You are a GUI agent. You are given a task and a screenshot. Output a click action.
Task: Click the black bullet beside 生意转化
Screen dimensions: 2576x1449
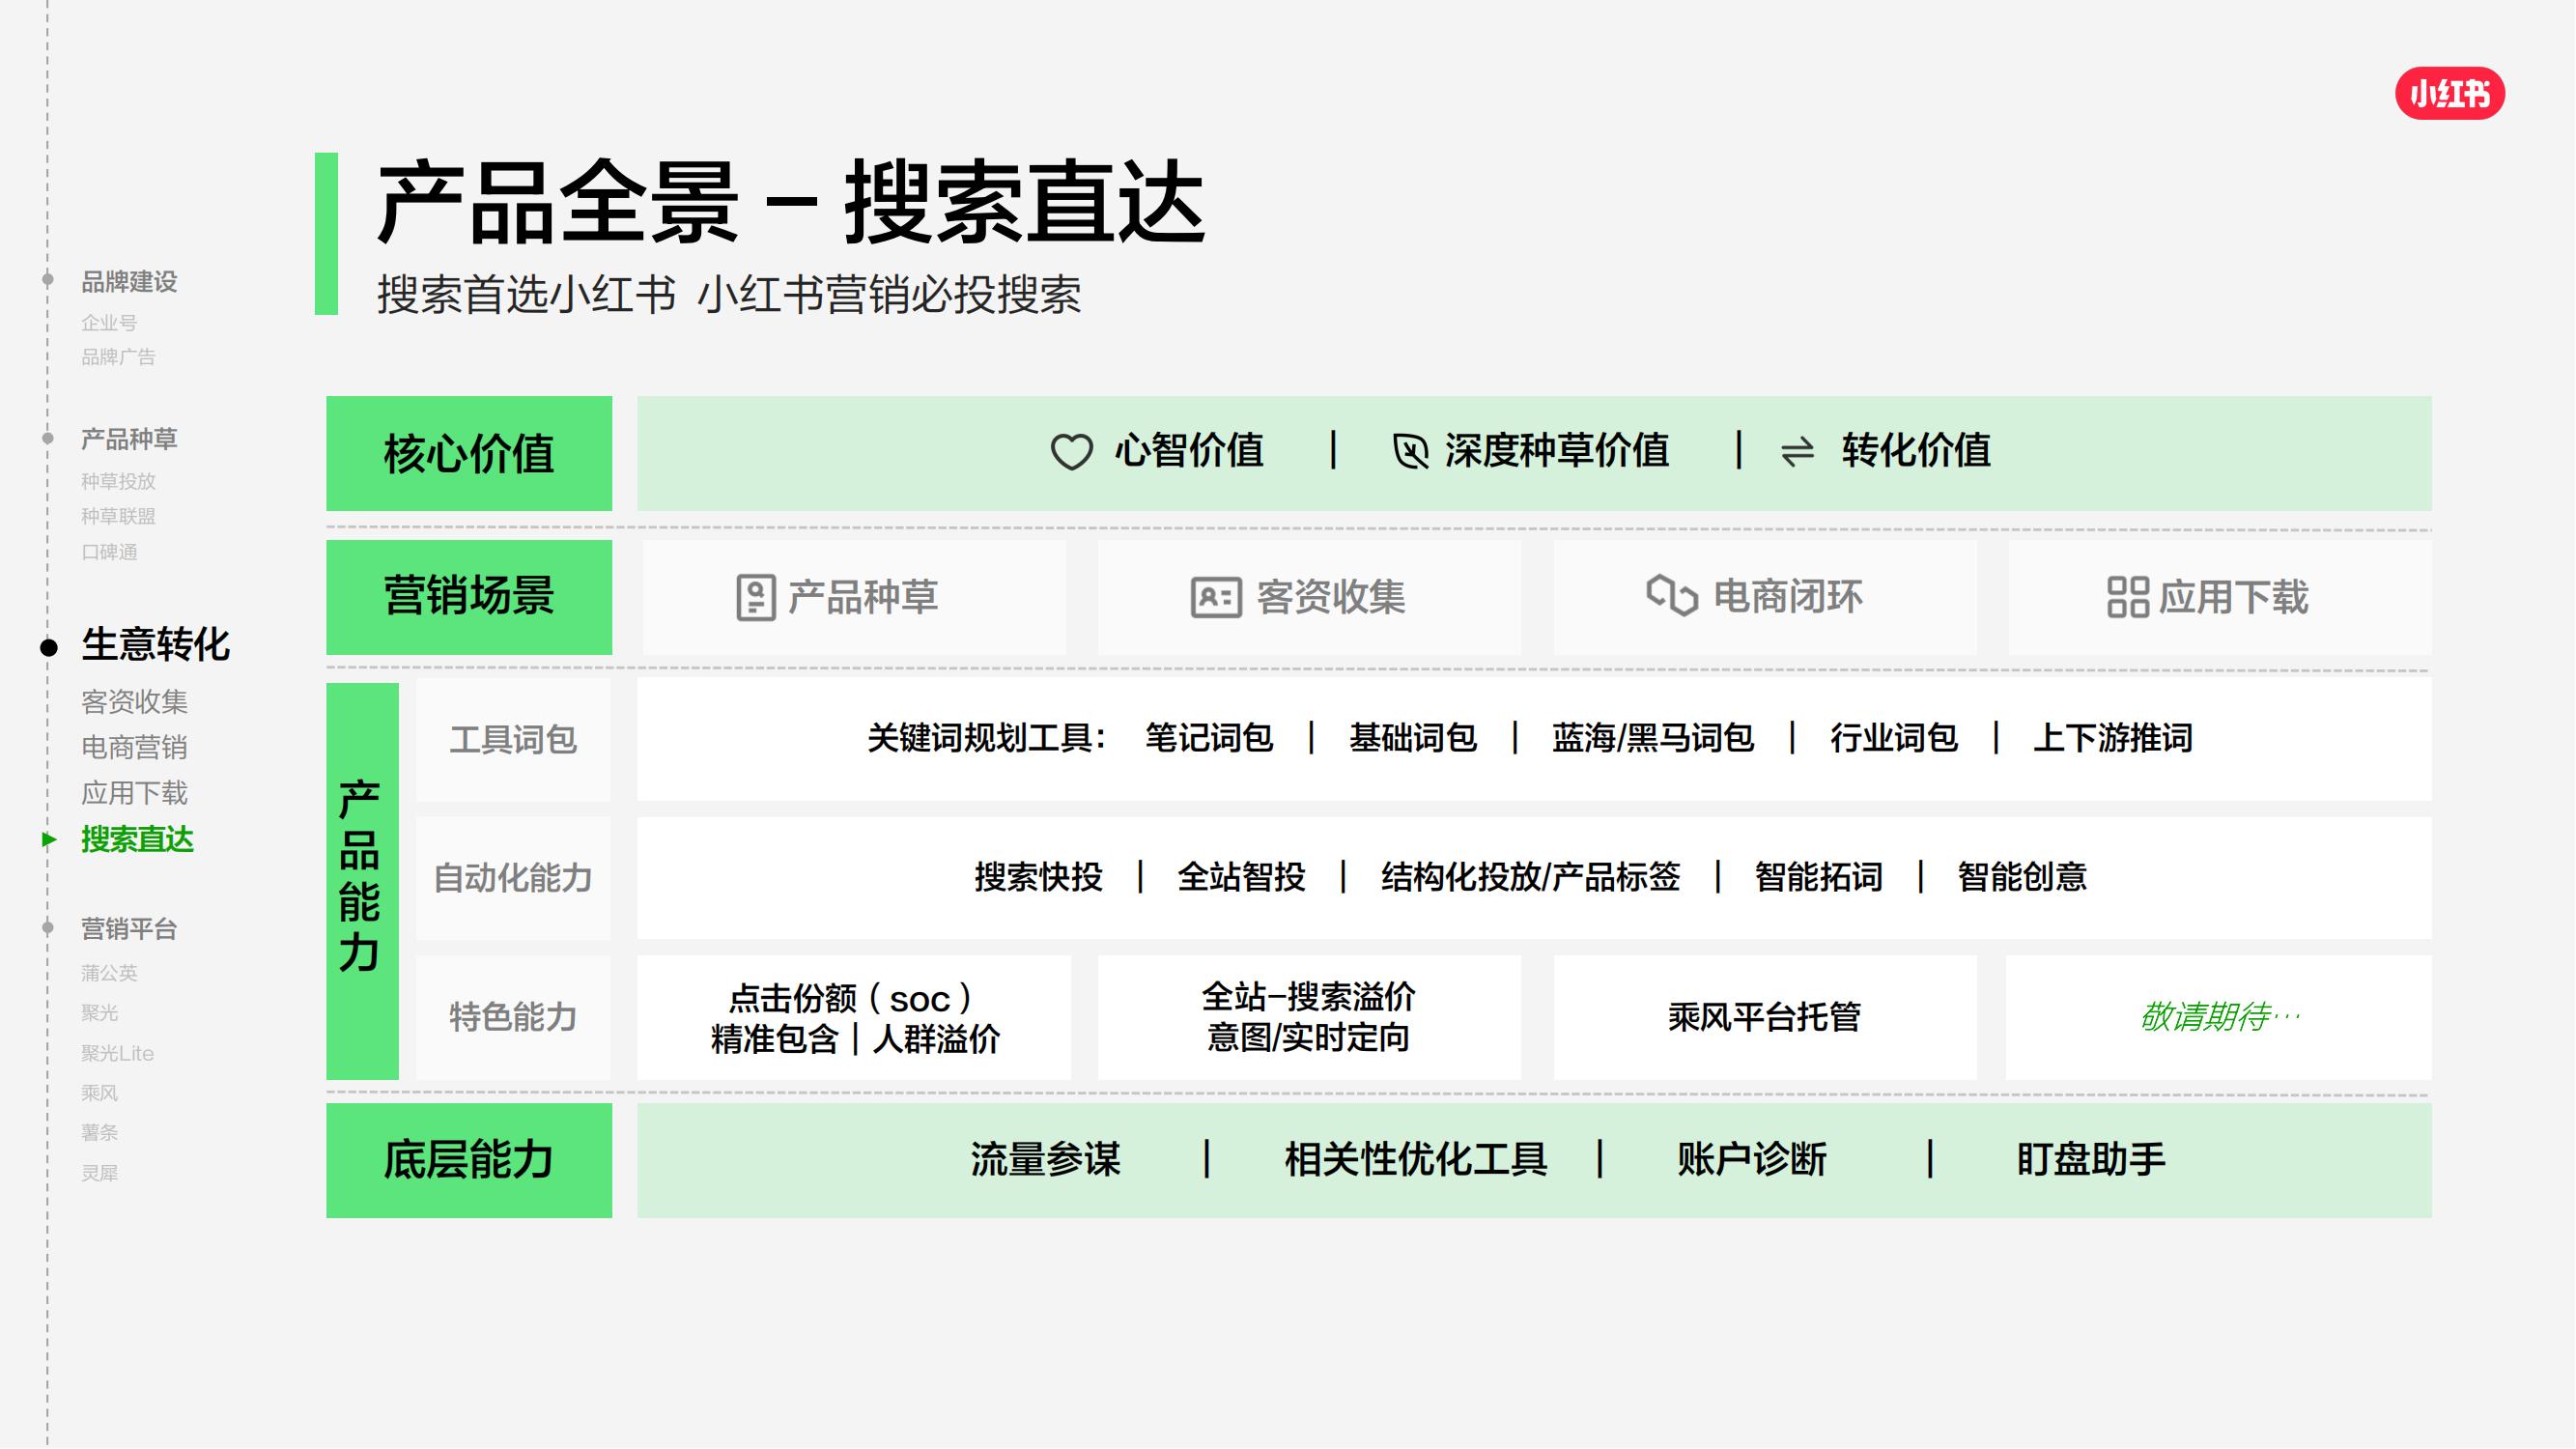point(48,648)
